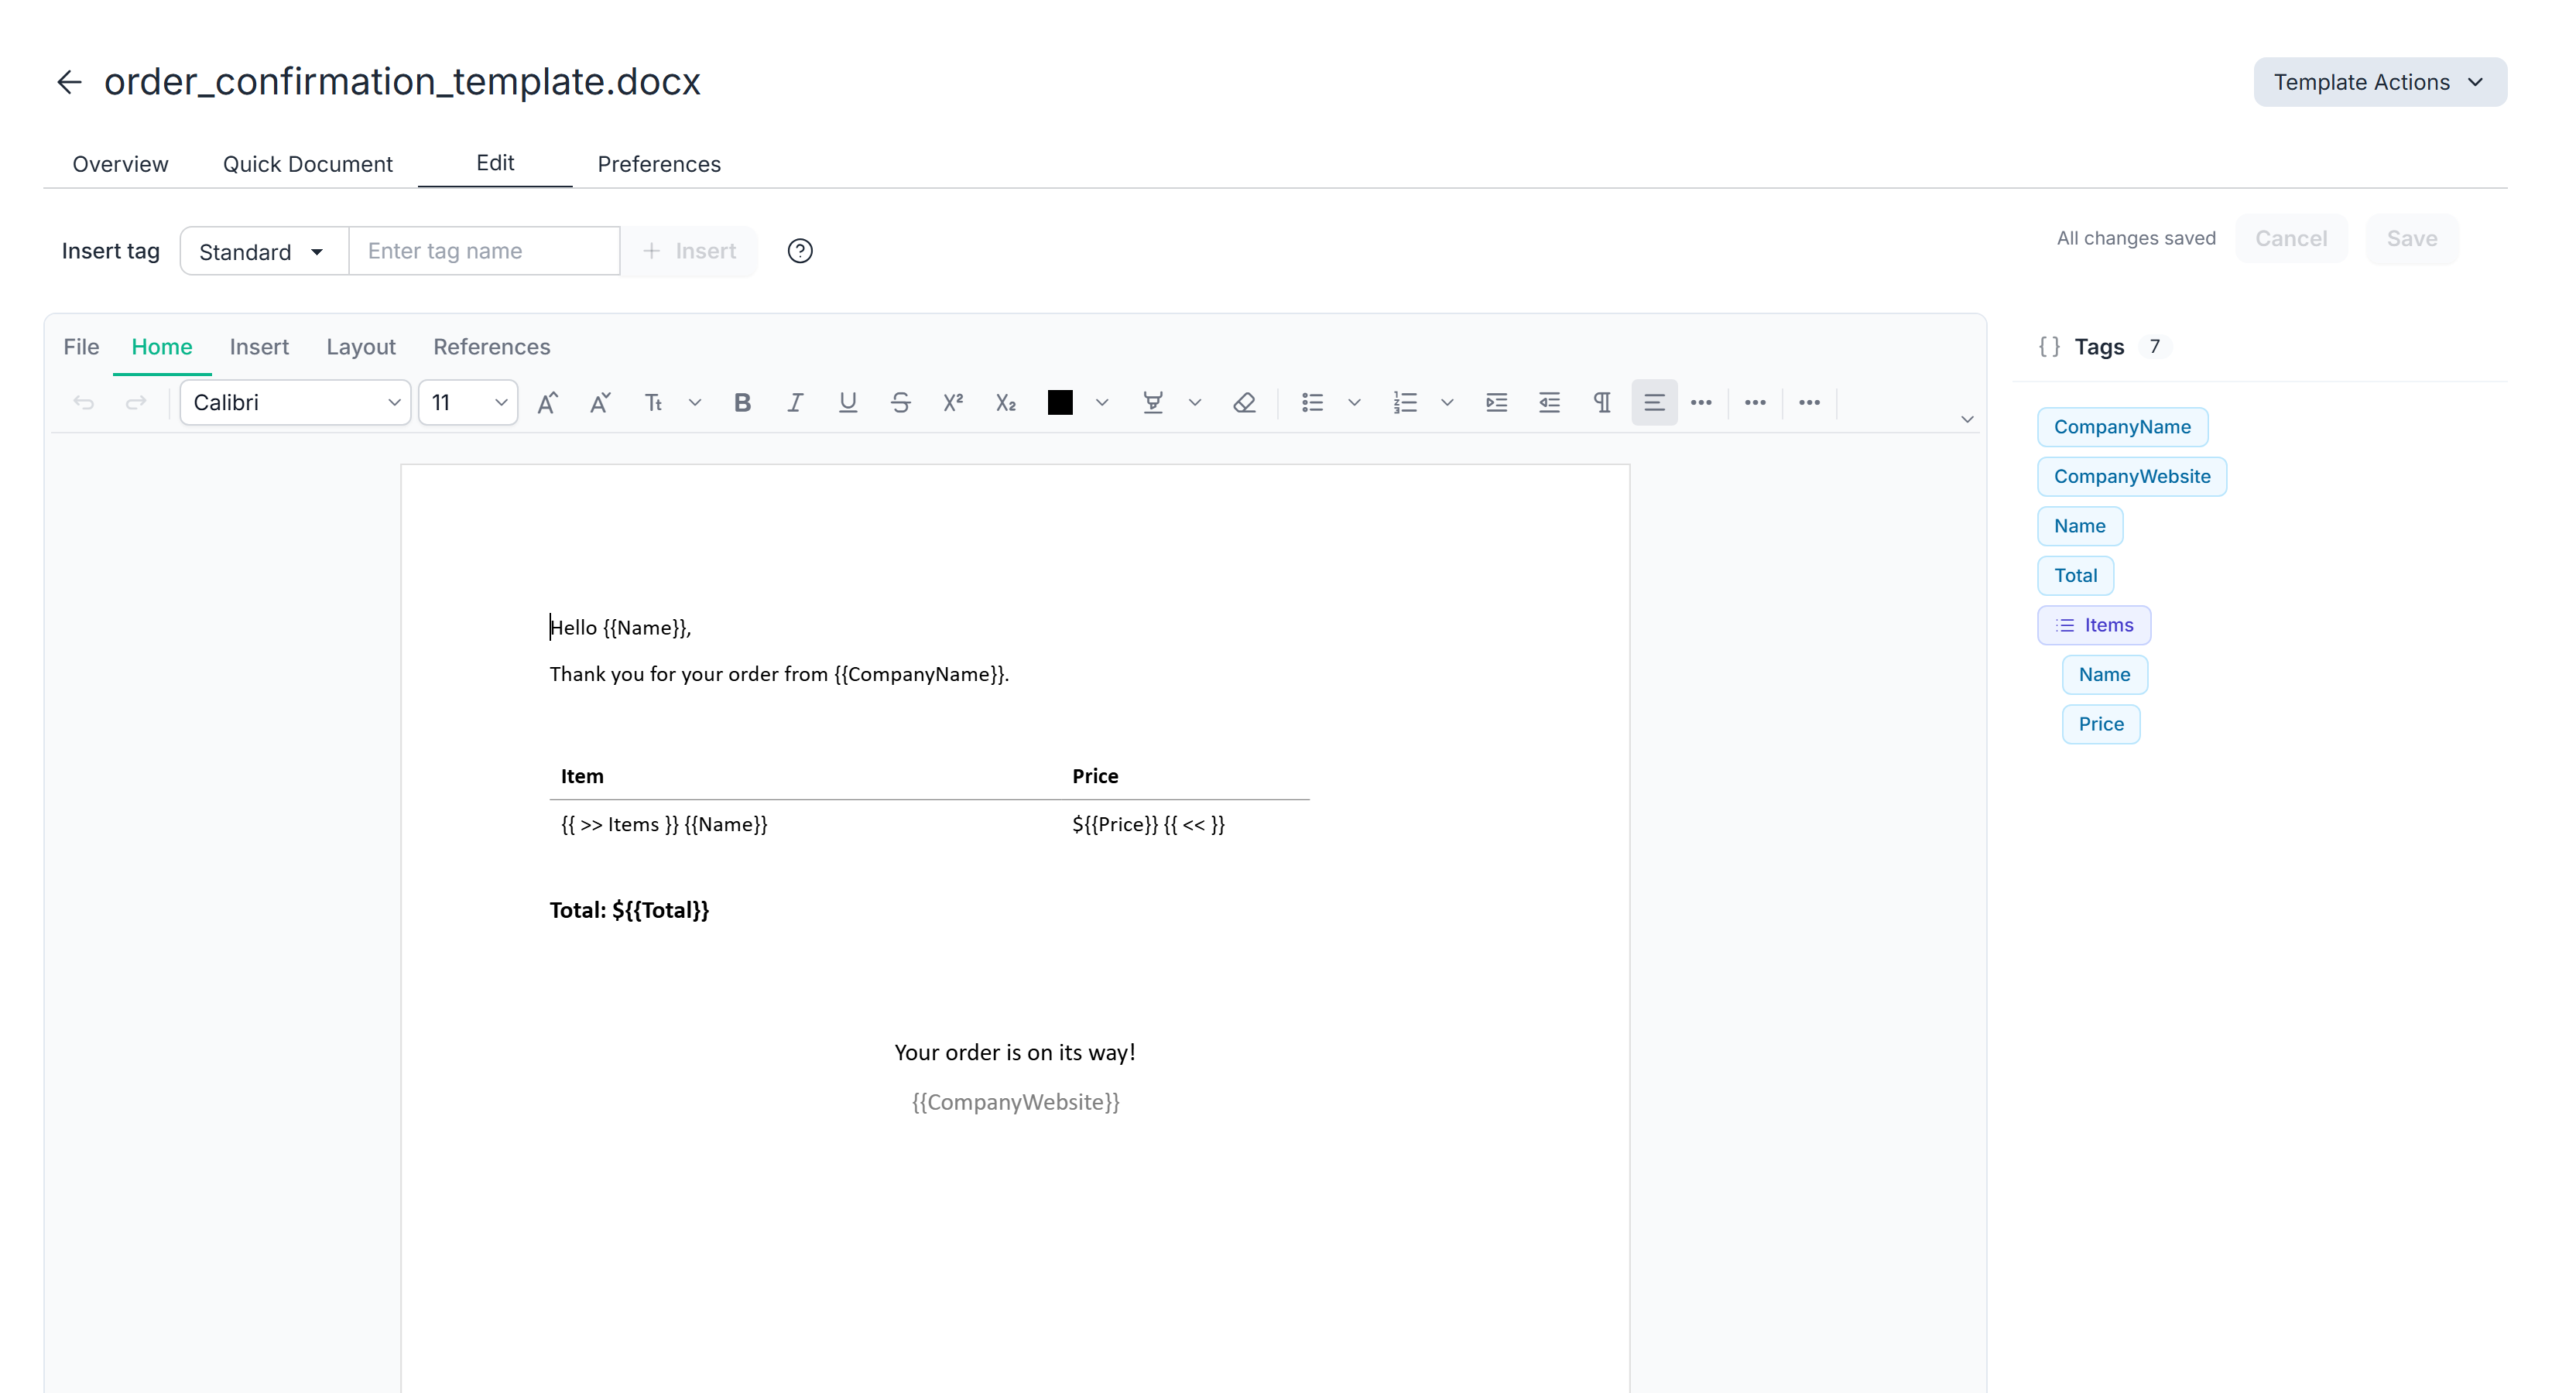The width and height of the screenshot is (2576, 1393).
Task: Open more options beside the alignment button
Action: (1701, 402)
